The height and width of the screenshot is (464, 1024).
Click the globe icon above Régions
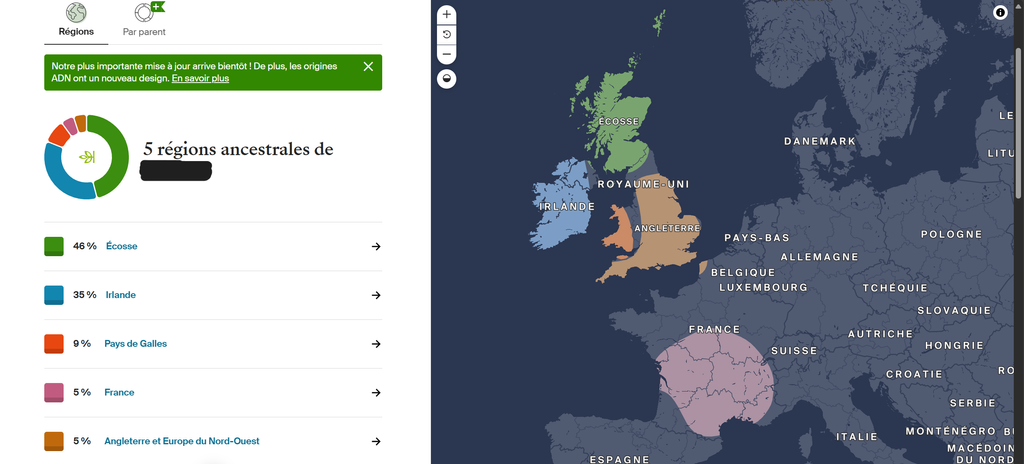click(x=76, y=13)
